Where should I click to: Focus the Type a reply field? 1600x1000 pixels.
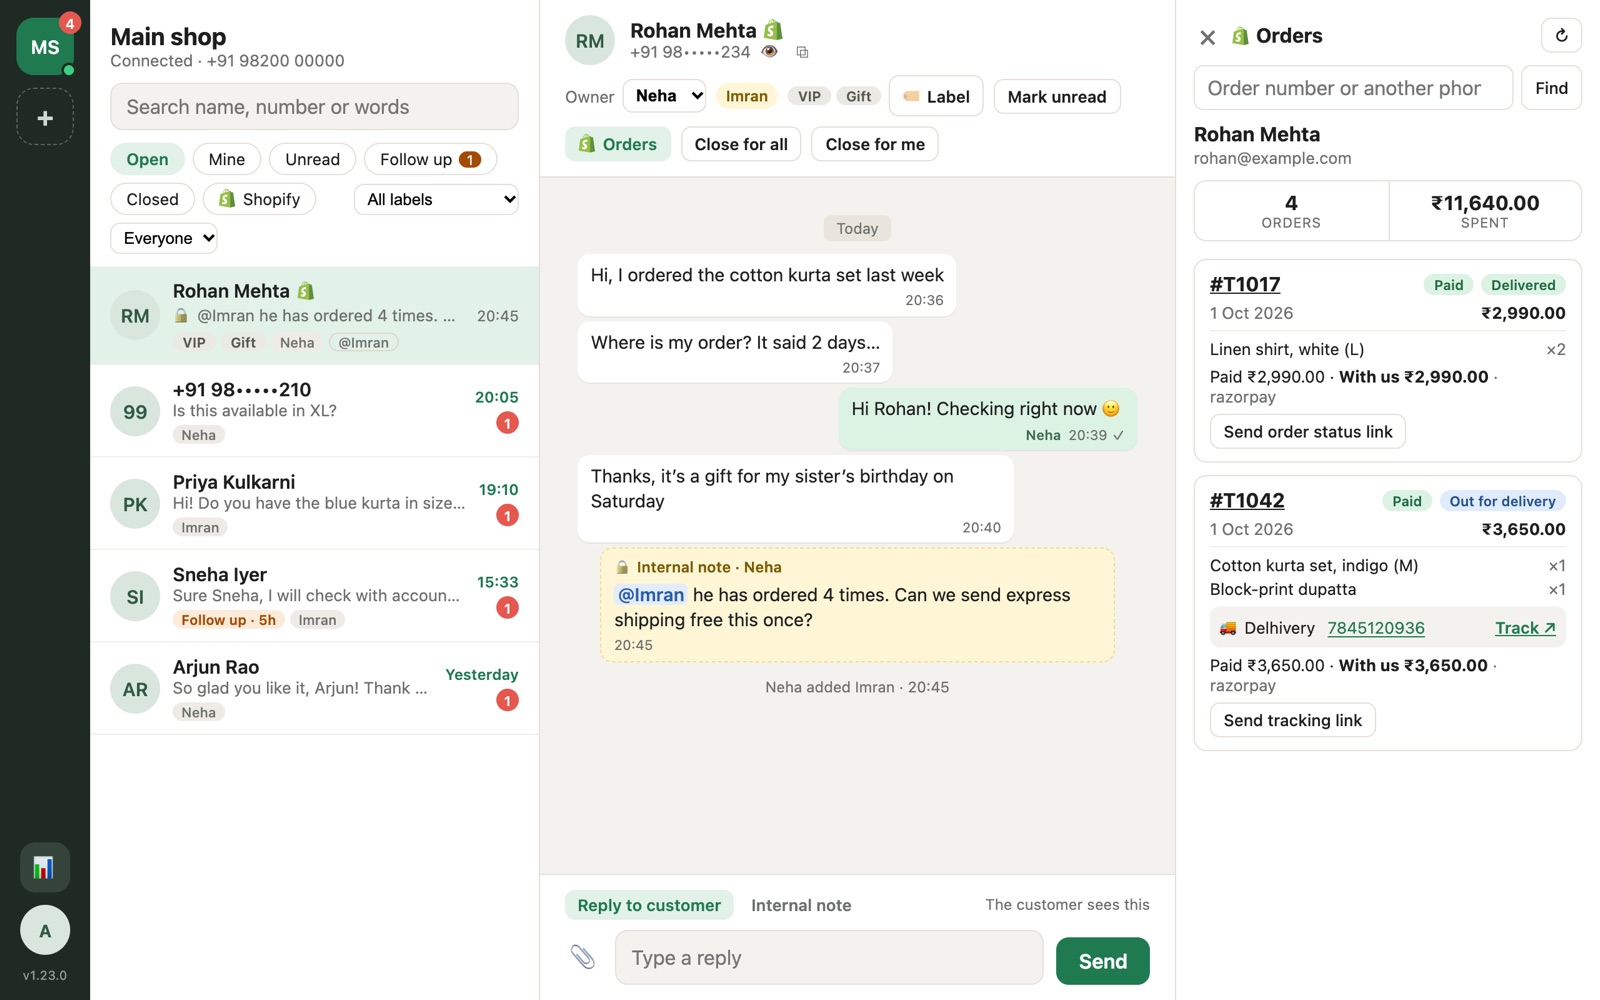point(829,958)
